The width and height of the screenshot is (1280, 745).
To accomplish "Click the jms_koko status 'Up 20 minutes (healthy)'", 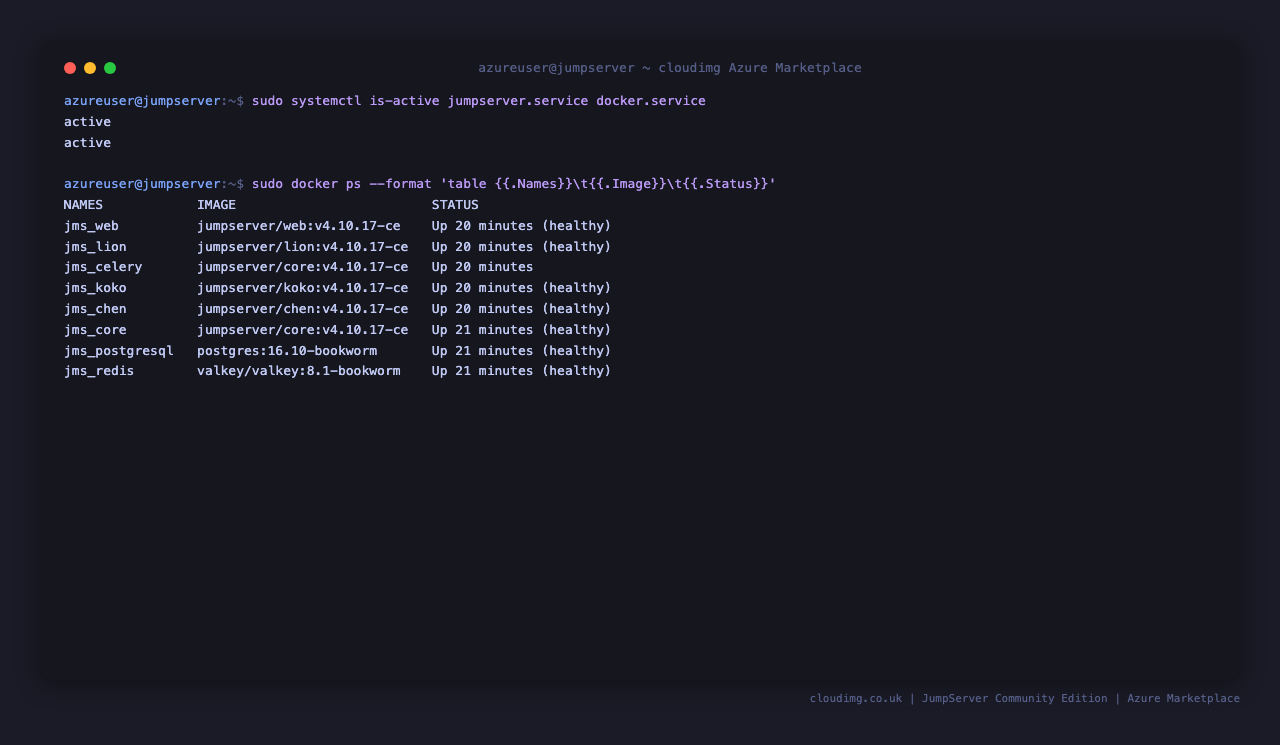I will [x=522, y=288].
